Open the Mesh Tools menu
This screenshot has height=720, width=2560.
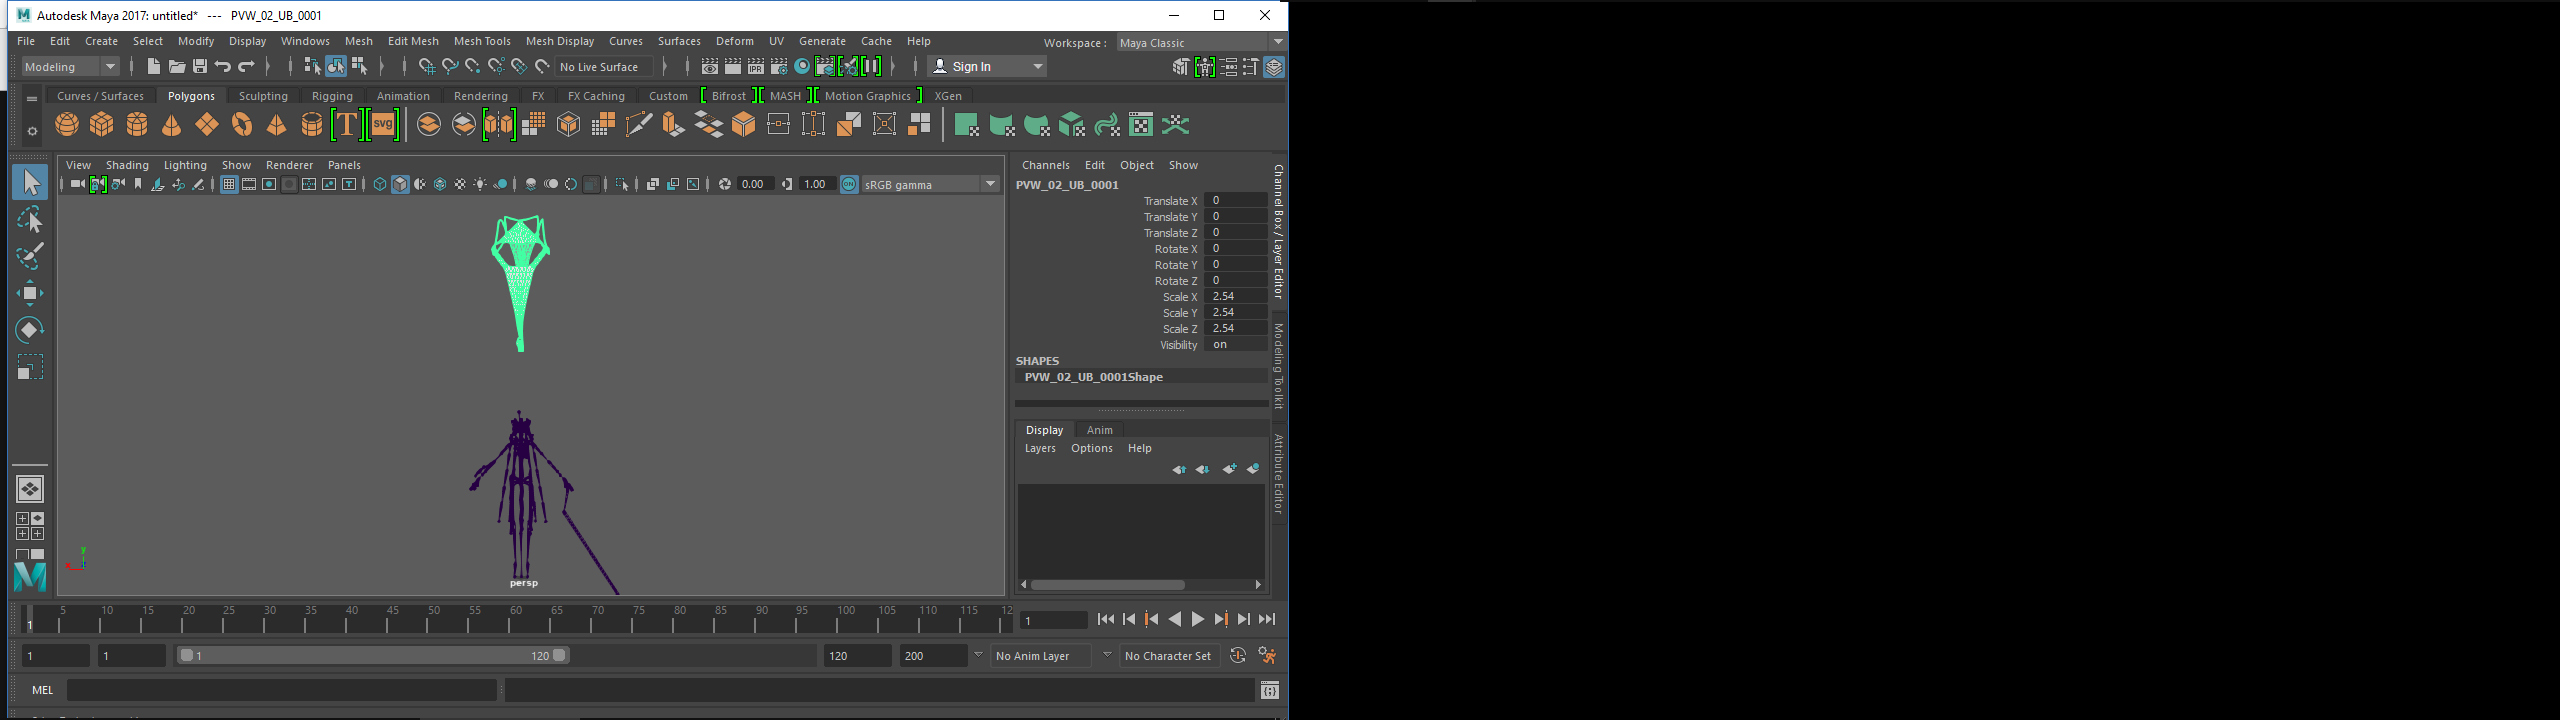point(481,41)
